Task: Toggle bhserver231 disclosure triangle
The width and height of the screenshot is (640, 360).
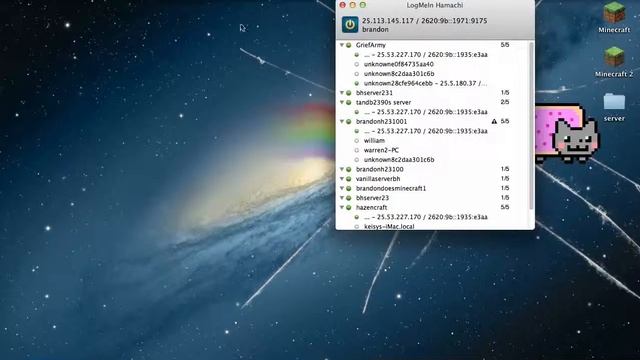Action: (x=342, y=93)
